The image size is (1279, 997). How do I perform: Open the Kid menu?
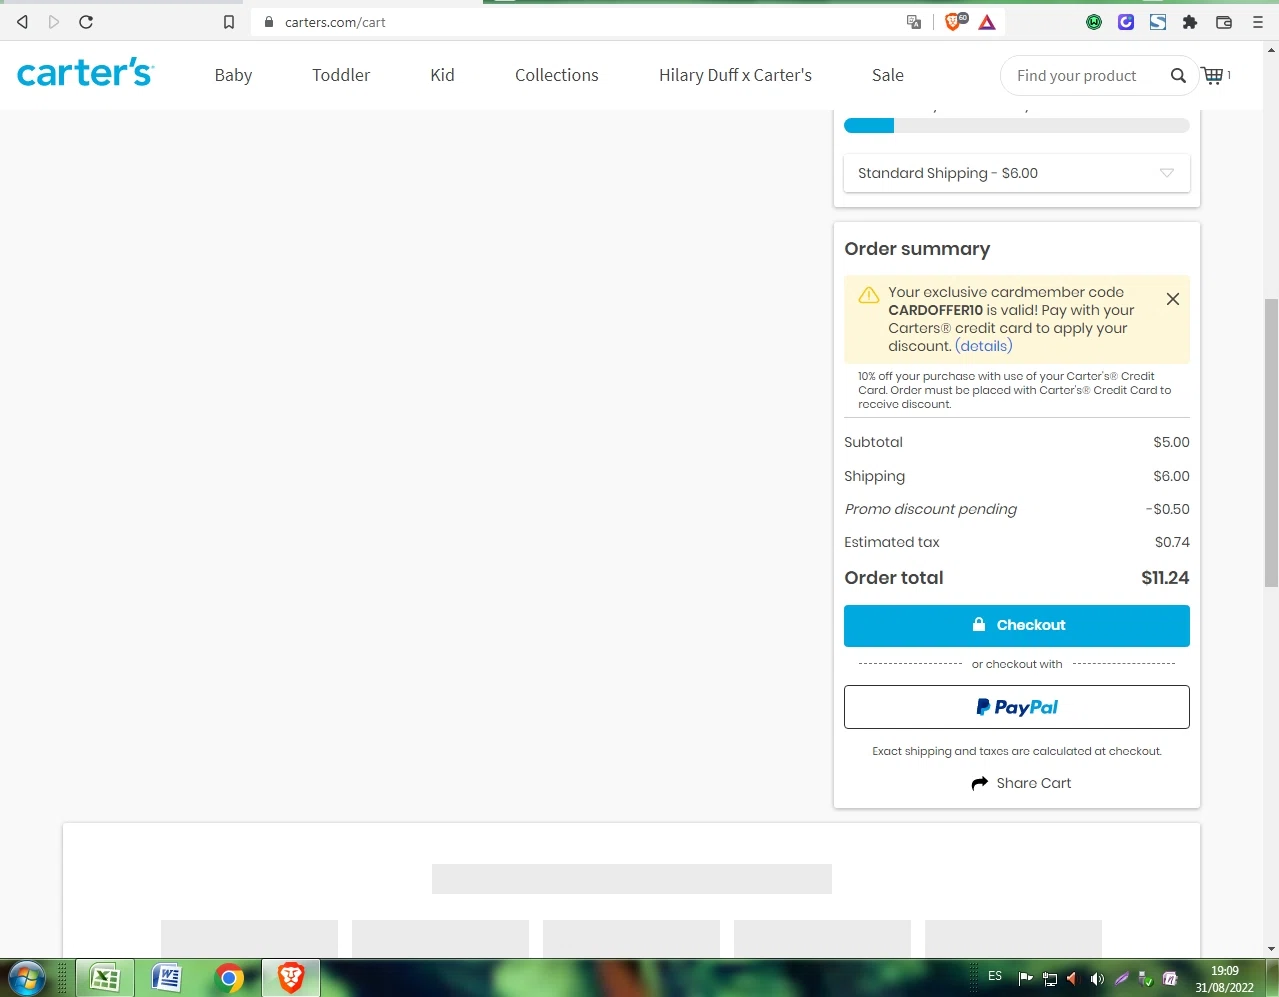pyautogui.click(x=442, y=75)
